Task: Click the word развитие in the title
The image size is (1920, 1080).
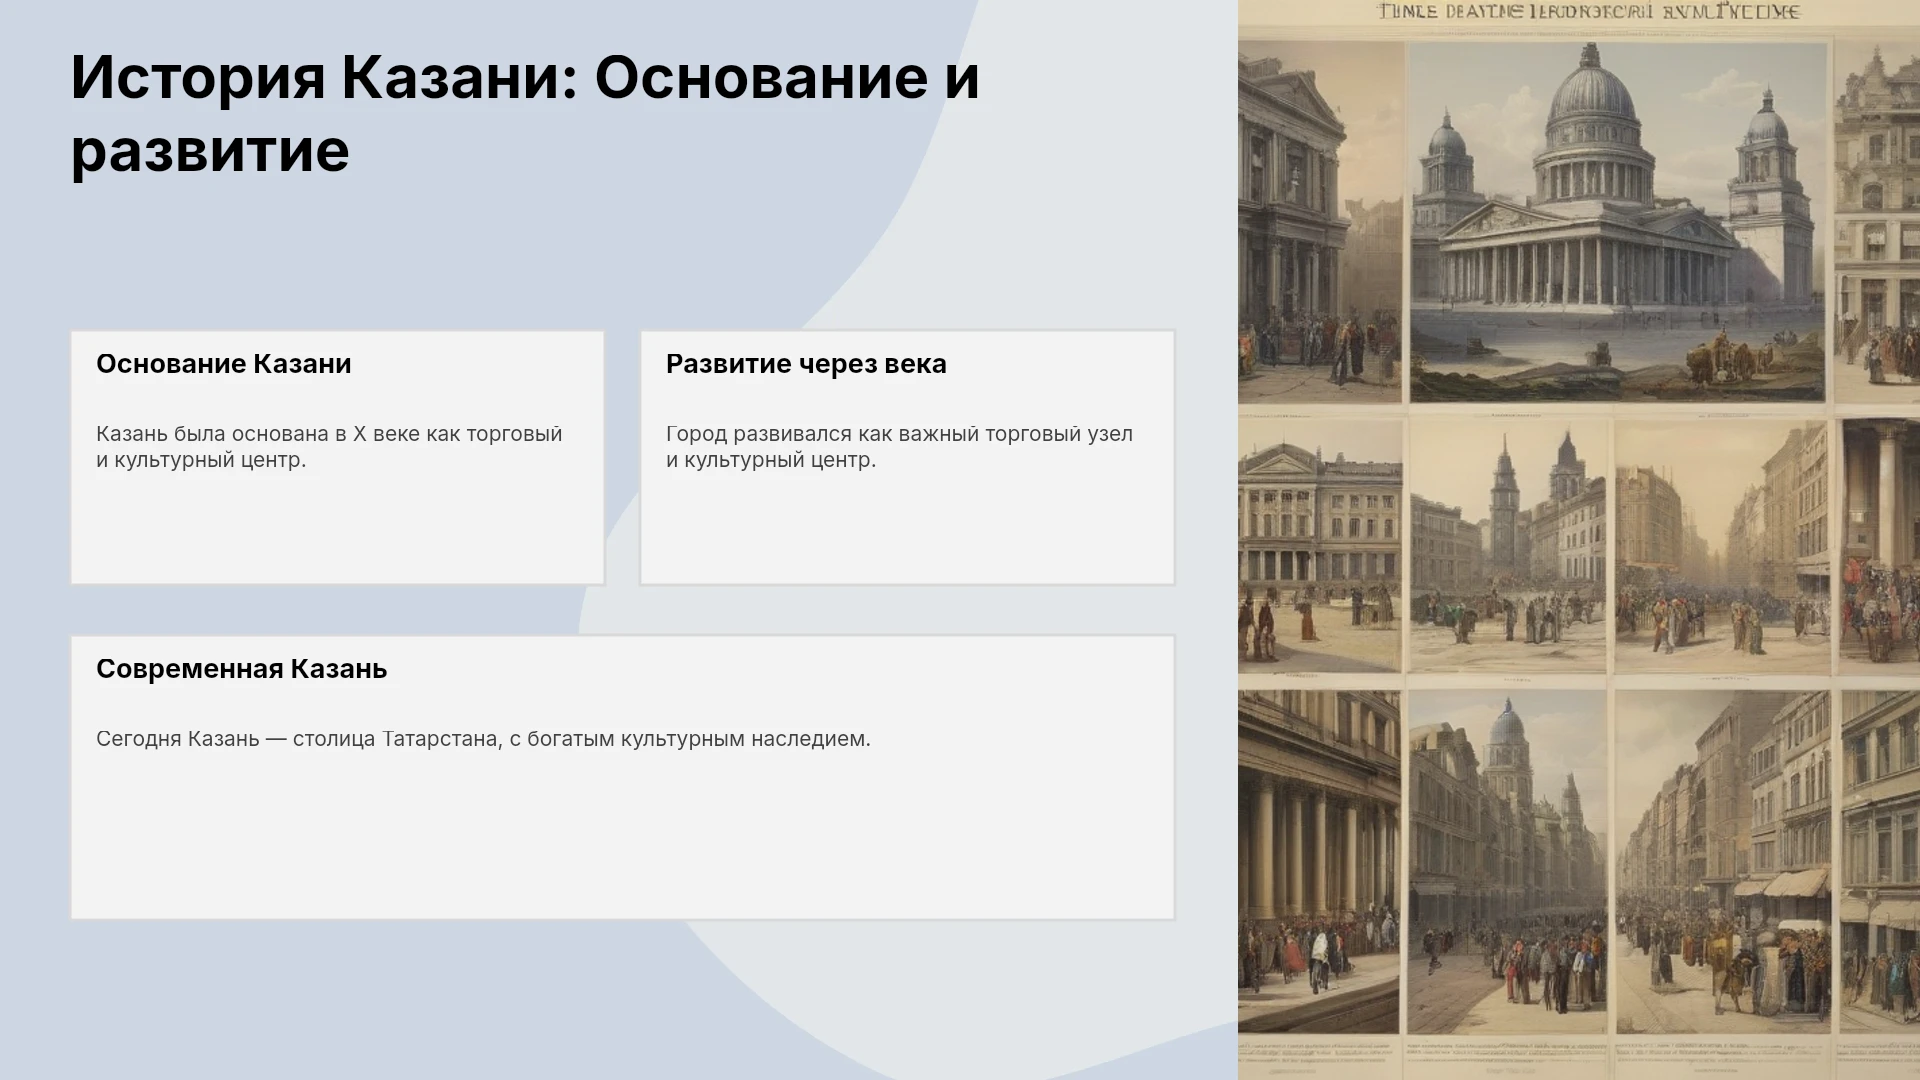Action: tap(210, 152)
